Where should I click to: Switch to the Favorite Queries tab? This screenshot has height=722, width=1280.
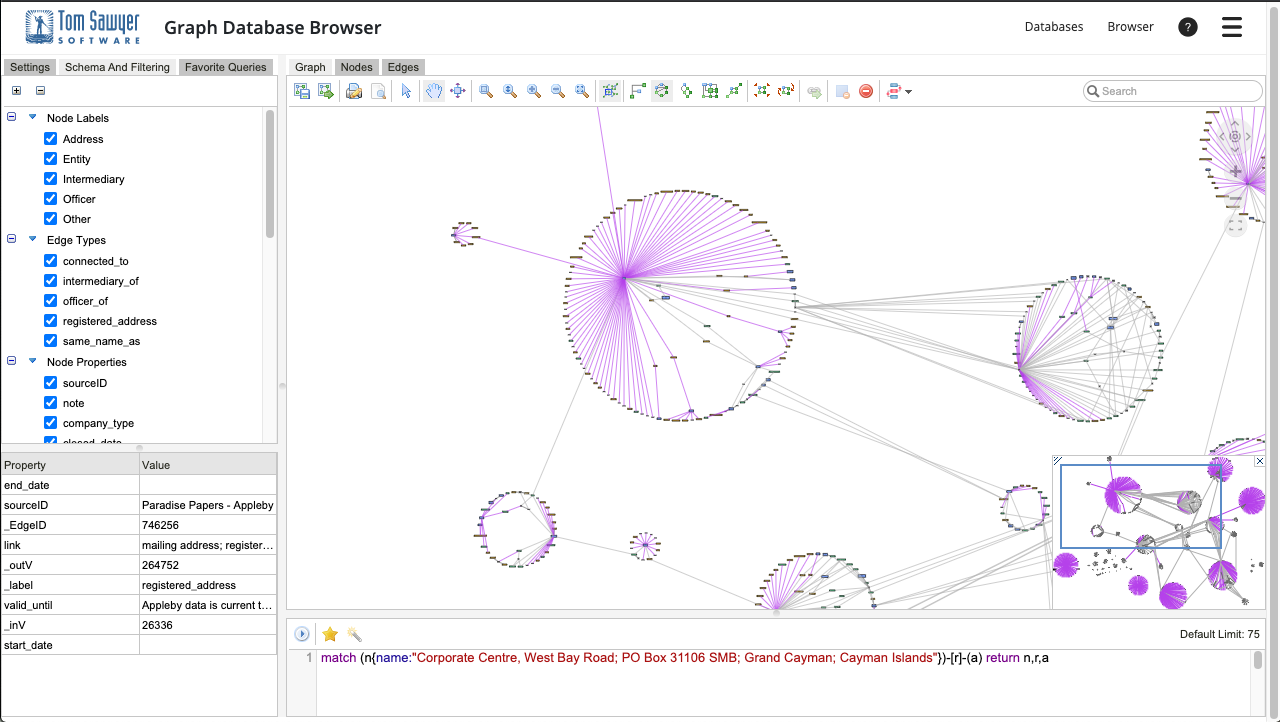(x=225, y=67)
